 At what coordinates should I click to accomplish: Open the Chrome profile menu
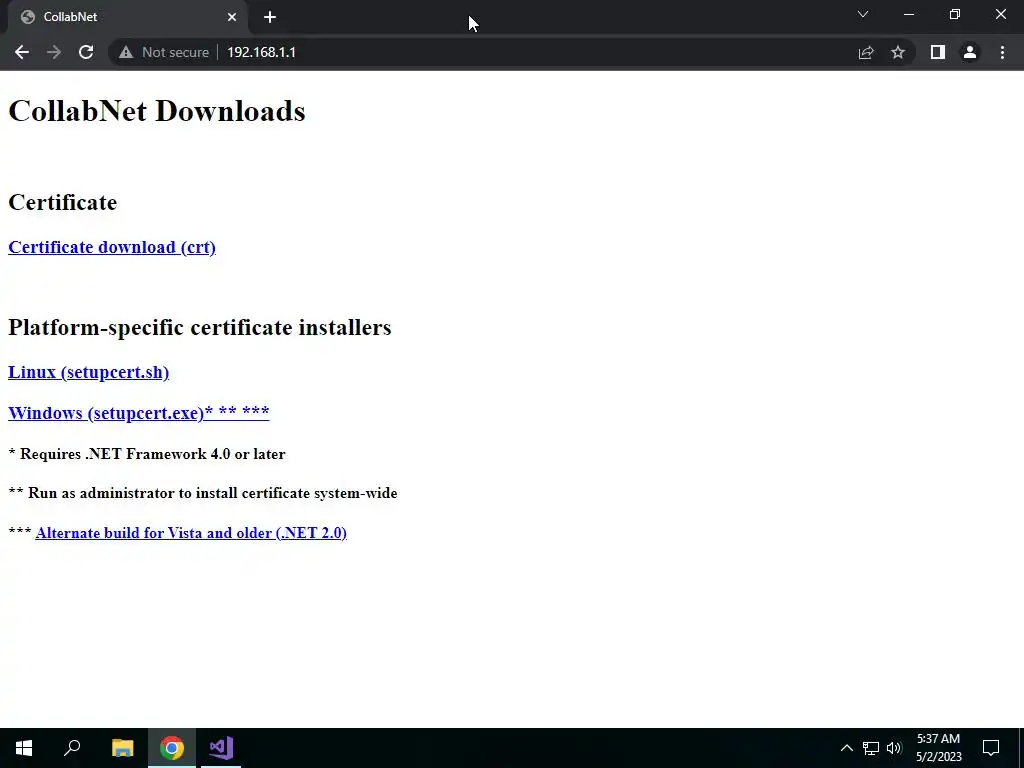970,52
